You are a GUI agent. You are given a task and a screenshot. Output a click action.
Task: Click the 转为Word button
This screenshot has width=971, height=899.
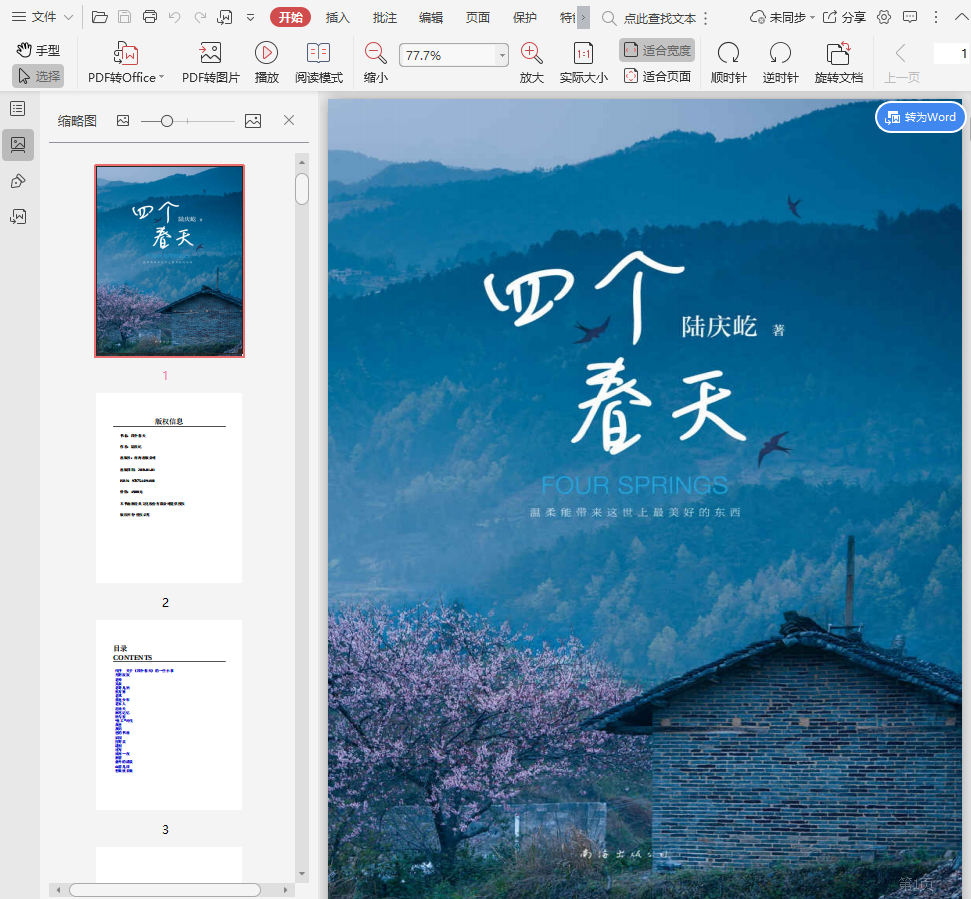[920, 117]
